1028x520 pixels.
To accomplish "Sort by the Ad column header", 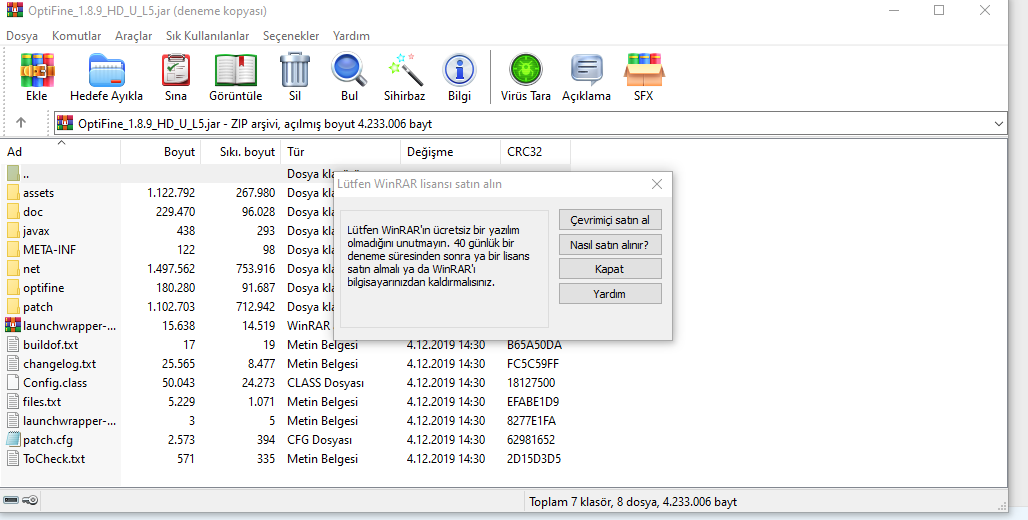I will (61, 151).
